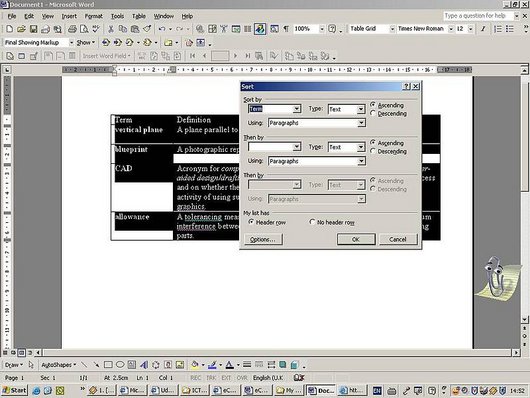Screen dimensions: 530x398
Task: Open the Sort by Type dropdown
Action: (361, 109)
